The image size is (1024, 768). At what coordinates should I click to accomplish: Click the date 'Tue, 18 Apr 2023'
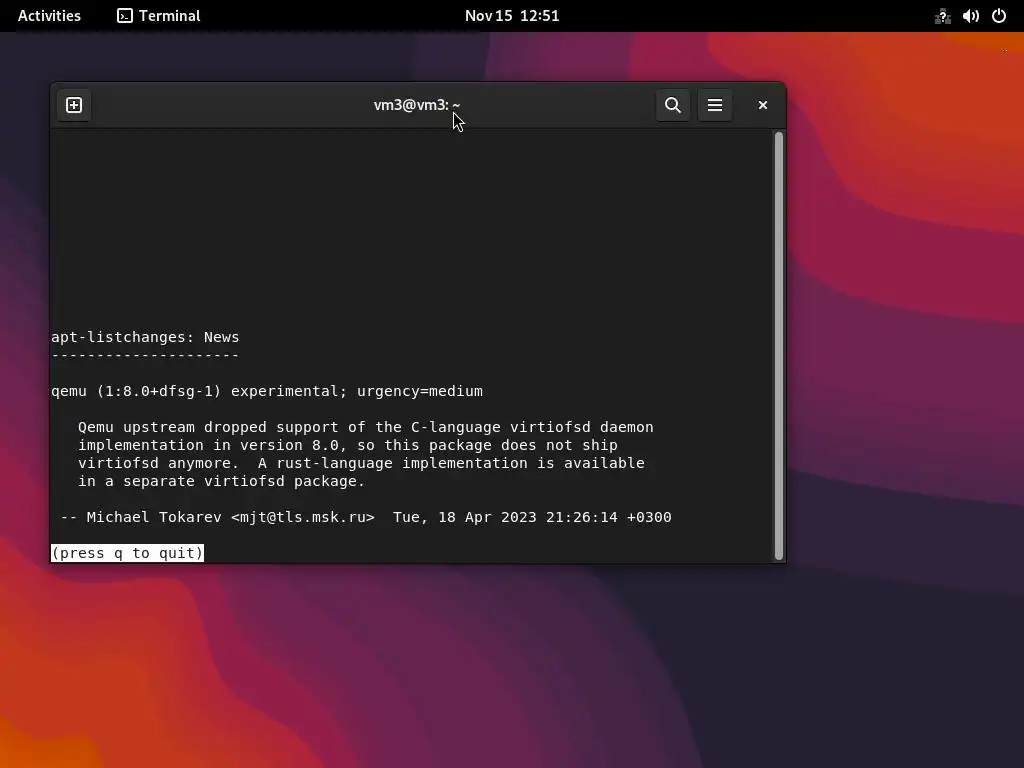point(464,517)
